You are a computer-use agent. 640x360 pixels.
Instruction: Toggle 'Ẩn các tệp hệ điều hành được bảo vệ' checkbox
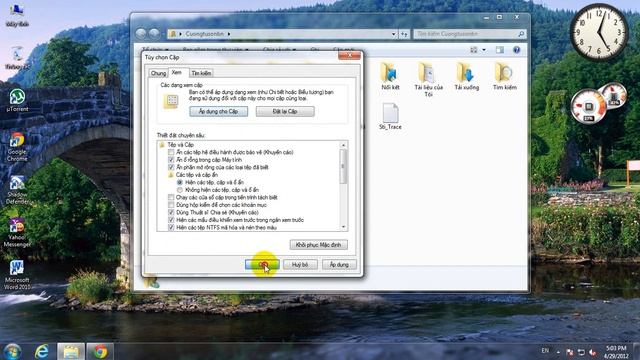click(x=171, y=152)
